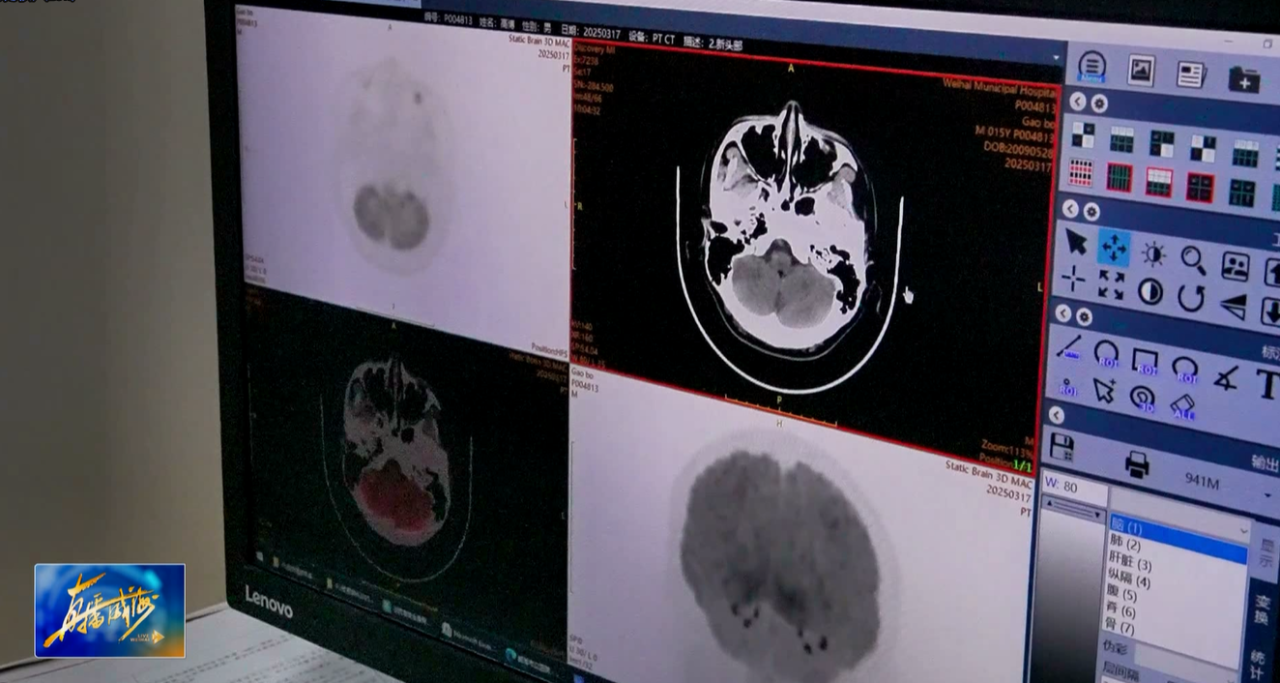Select the upper-left PET brain viewport
The height and width of the screenshot is (683, 1280).
[x=402, y=180]
